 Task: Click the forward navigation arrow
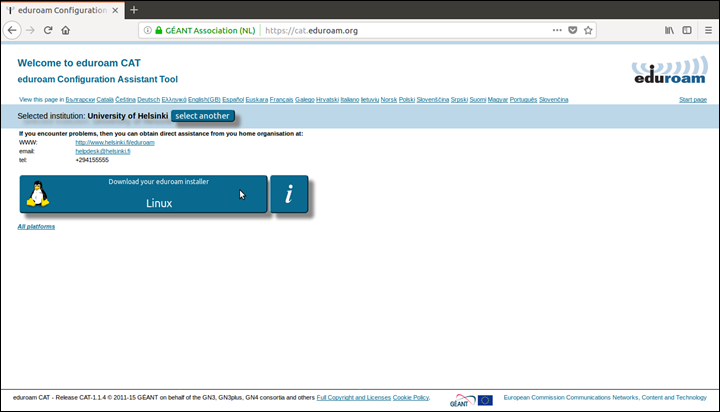pyautogui.click(x=30, y=30)
